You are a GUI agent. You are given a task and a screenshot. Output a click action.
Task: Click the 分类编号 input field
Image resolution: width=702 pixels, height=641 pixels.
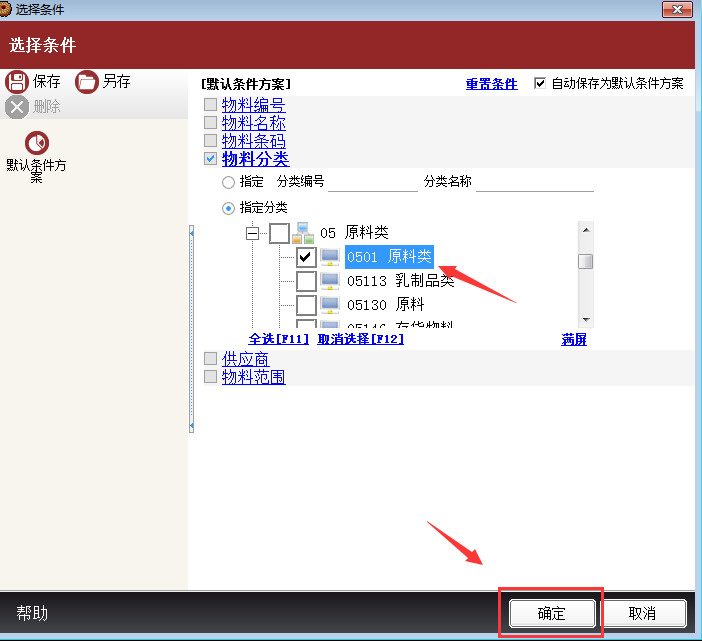point(372,182)
